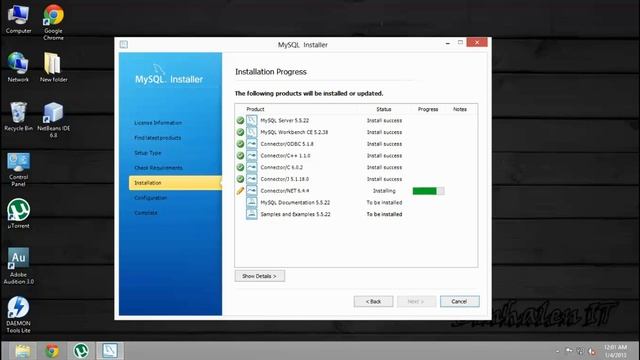Click the green check beside MySQL Workbench
Screen dimensions: 640x360
coord(240,132)
